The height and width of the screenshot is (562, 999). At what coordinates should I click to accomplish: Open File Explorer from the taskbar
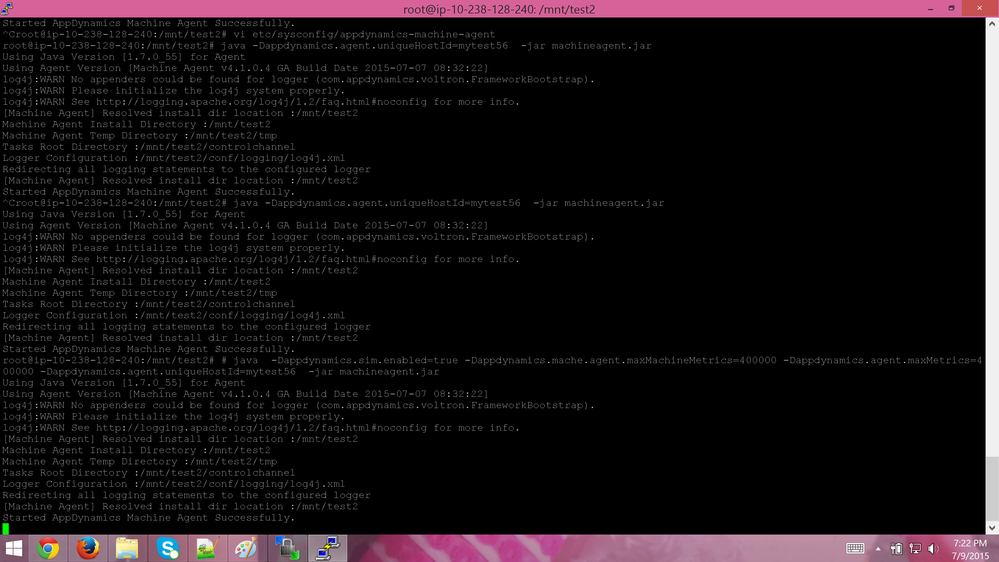(x=127, y=548)
